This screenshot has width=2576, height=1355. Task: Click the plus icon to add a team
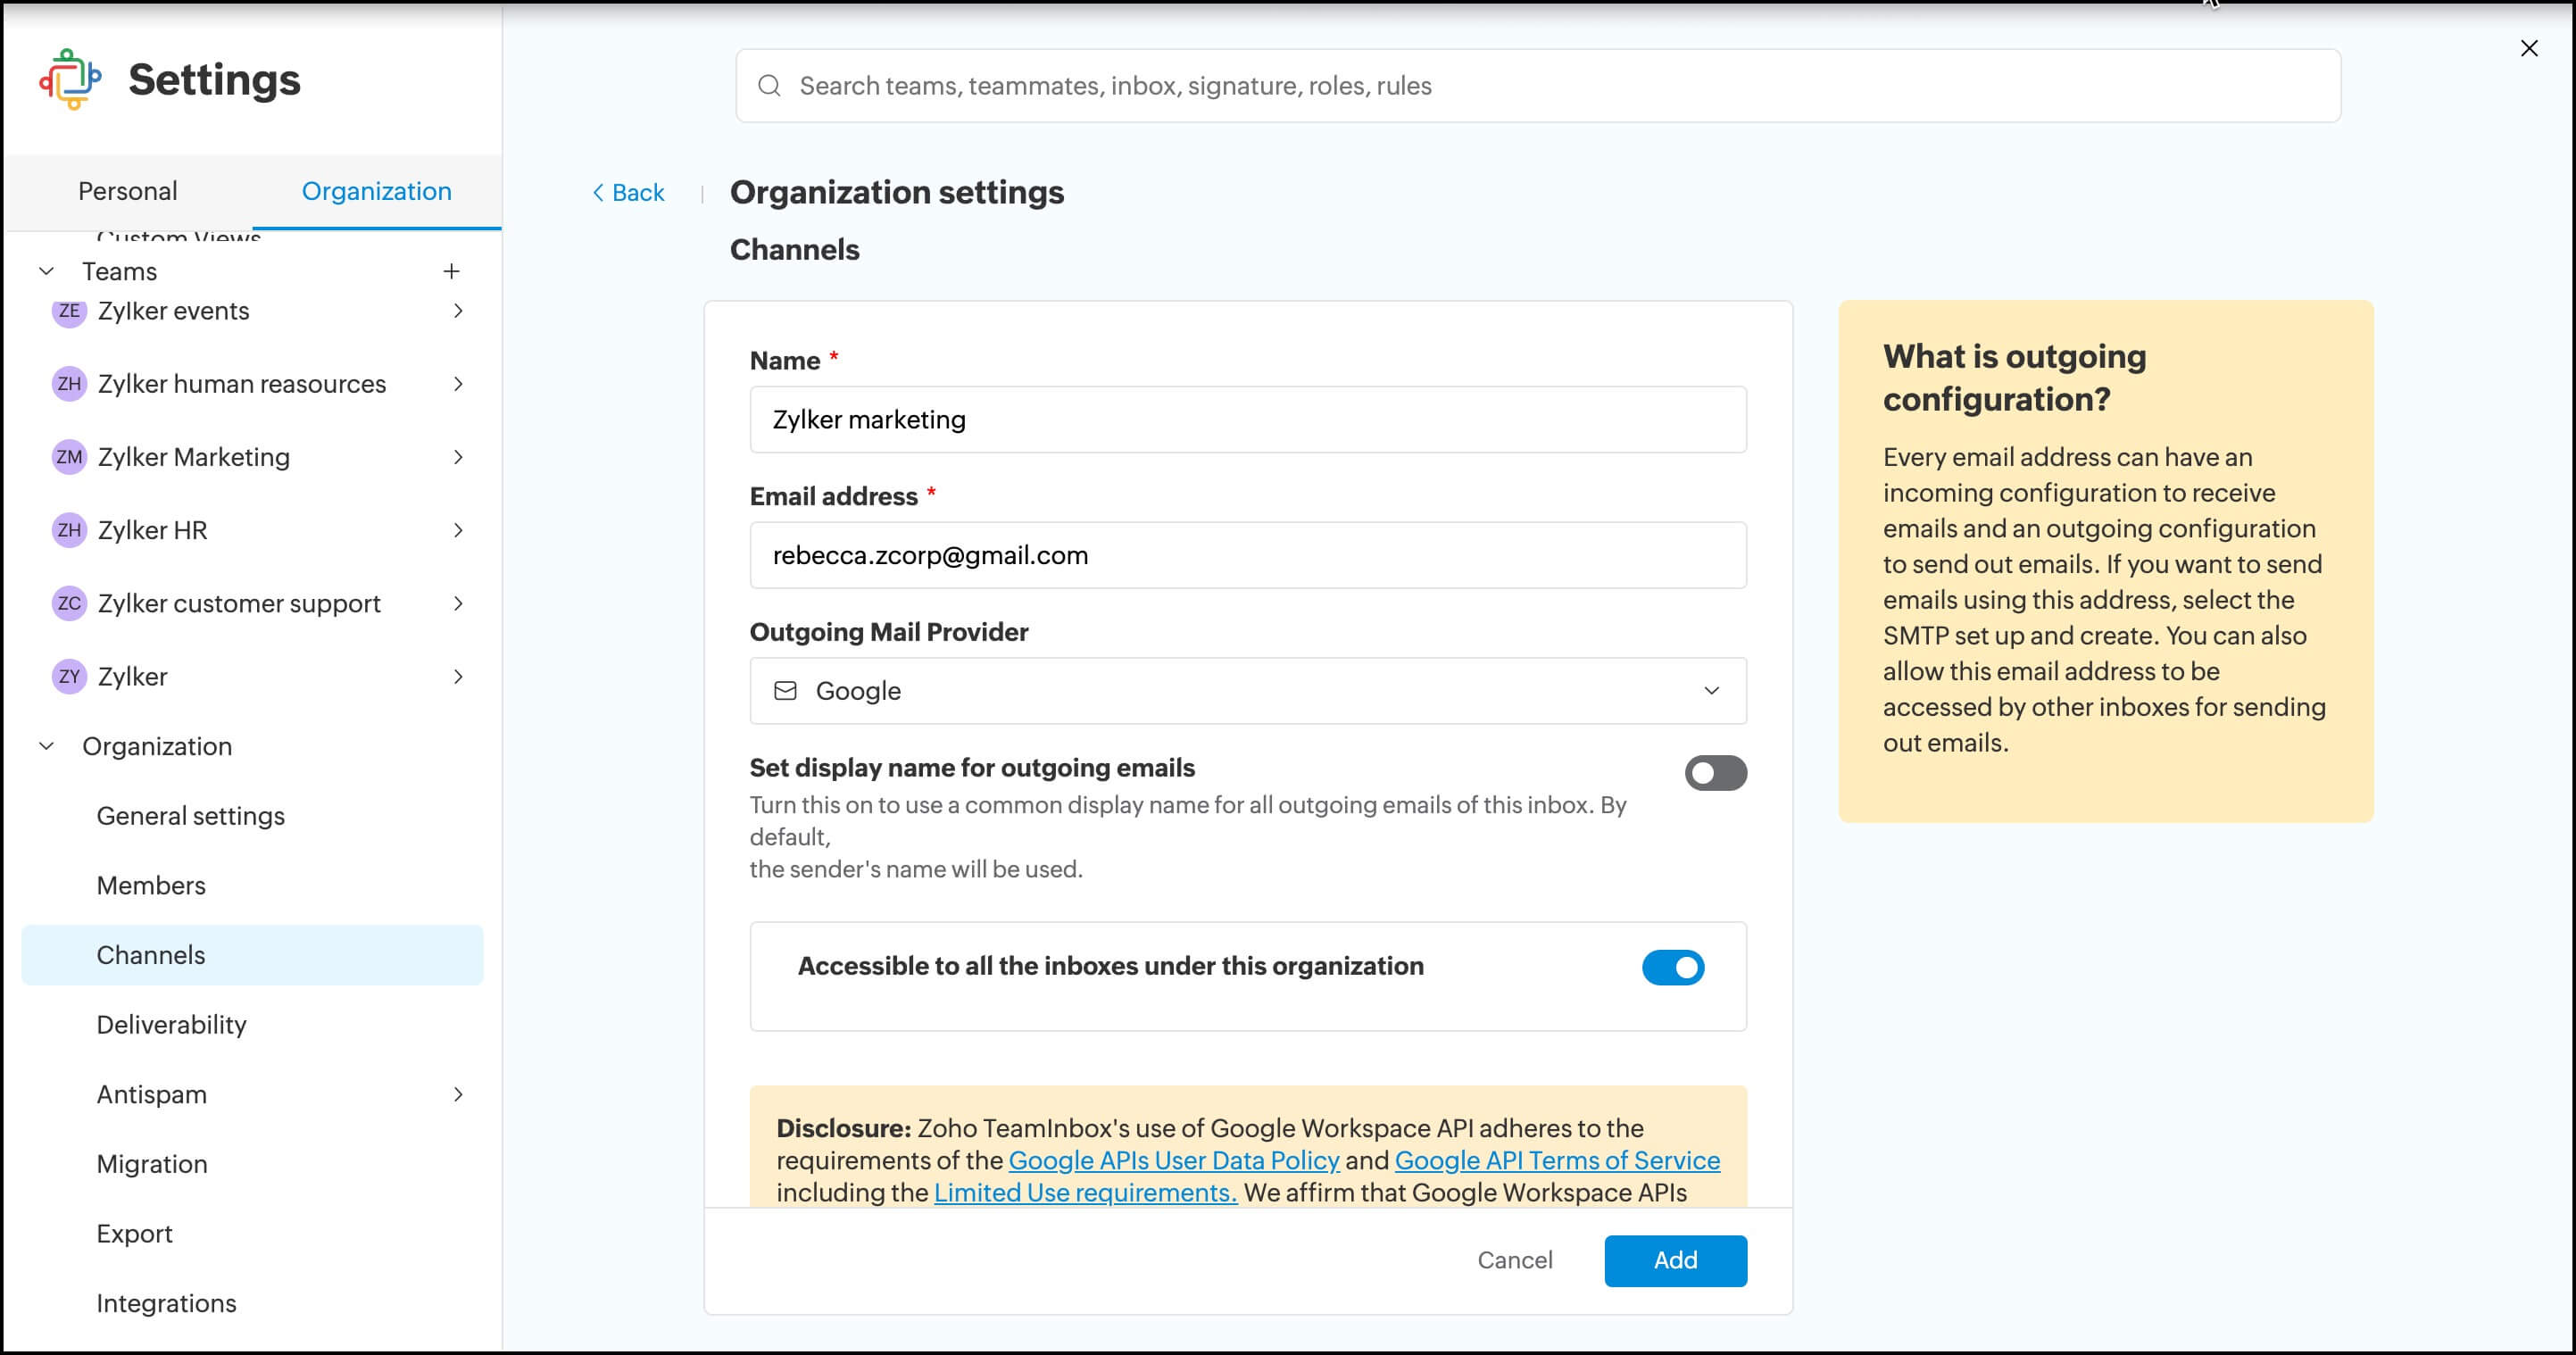[x=452, y=270]
